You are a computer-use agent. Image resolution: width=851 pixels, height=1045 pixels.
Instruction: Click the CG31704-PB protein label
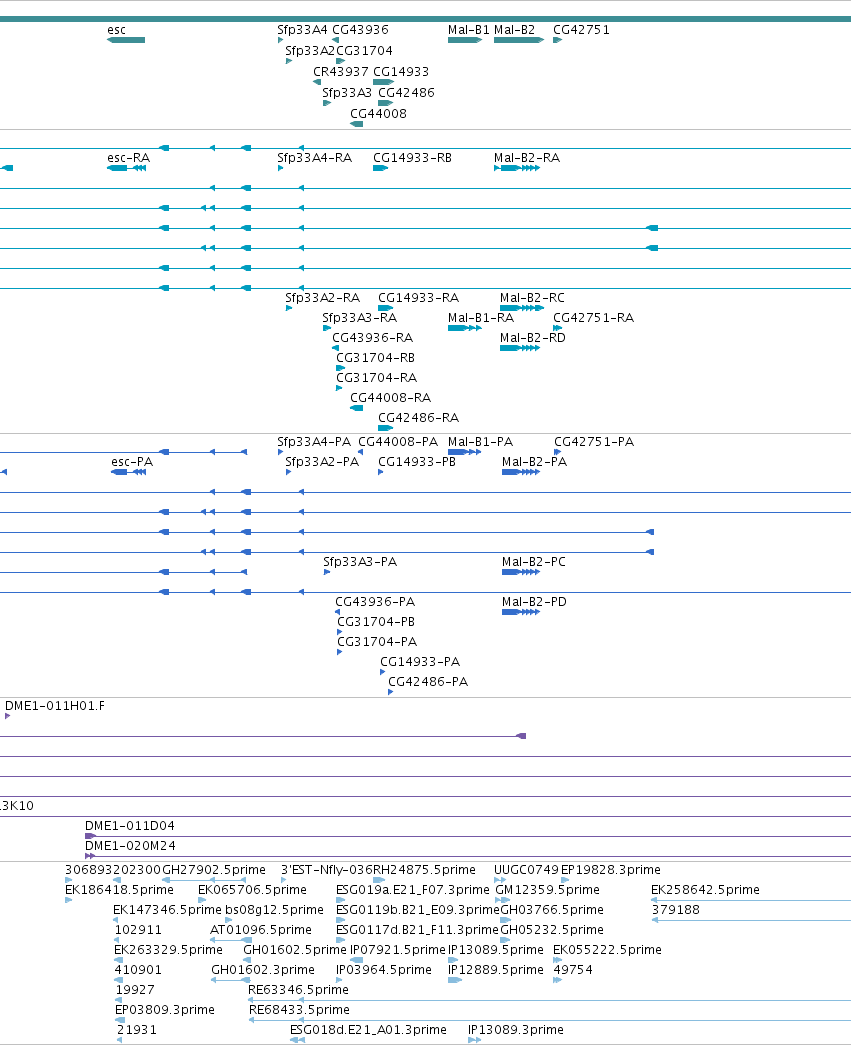376,621
